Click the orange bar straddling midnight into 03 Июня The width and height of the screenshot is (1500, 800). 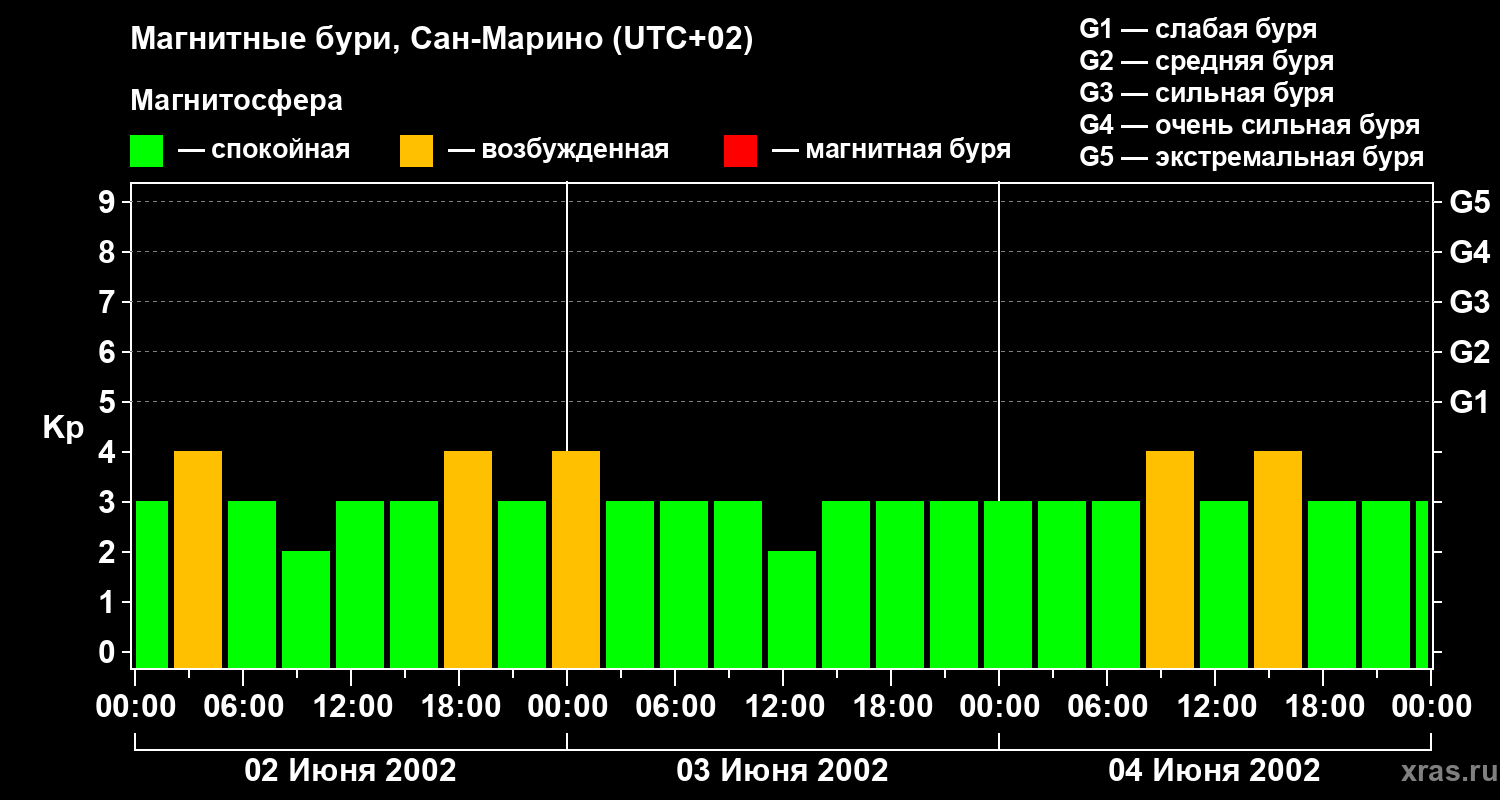pos(576,559)
